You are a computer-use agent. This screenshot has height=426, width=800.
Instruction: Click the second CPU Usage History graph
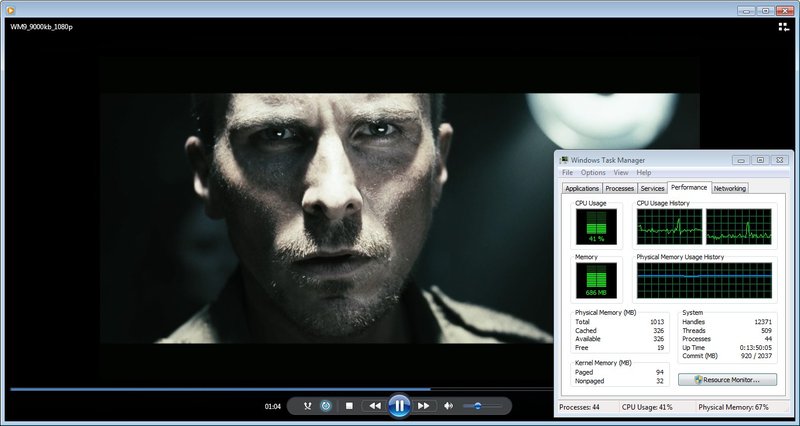739,227
